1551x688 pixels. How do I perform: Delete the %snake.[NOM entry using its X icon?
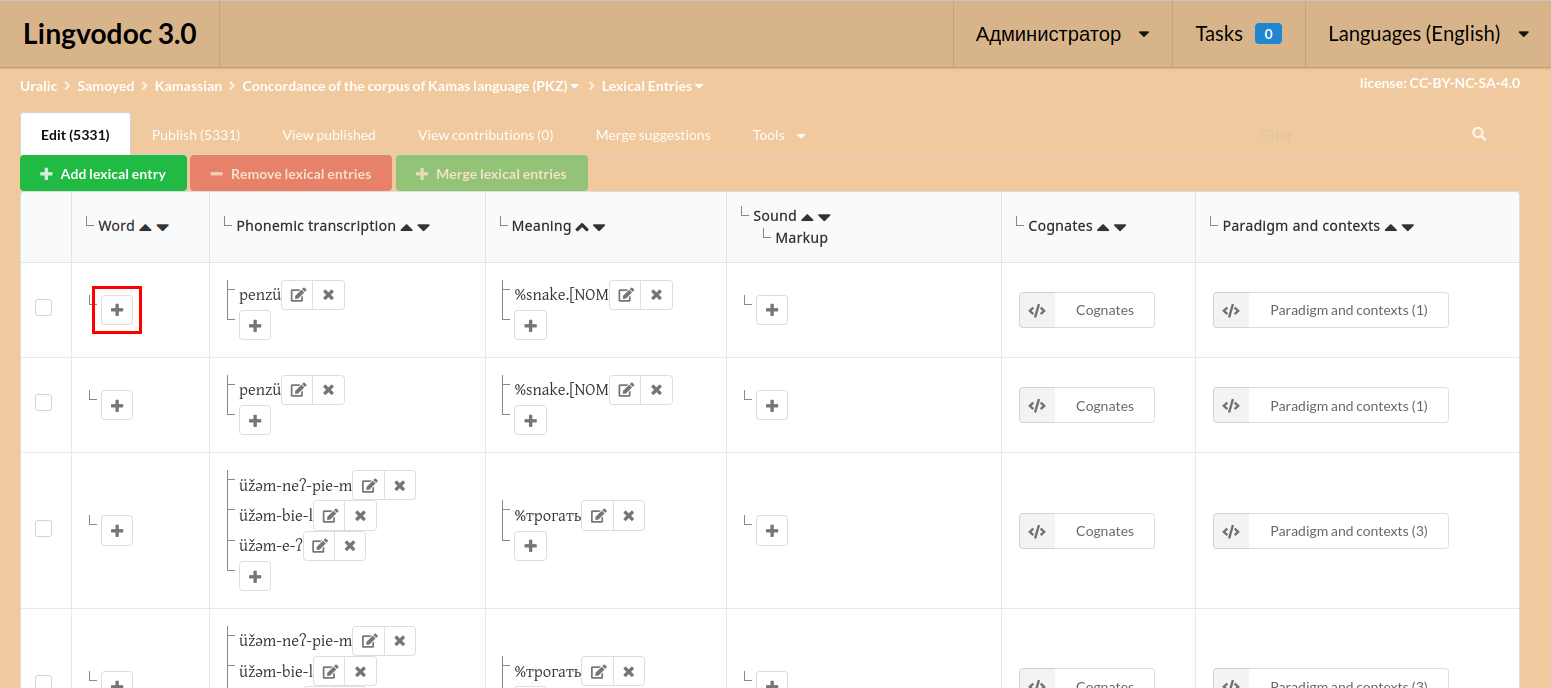(x=656, y=294)
